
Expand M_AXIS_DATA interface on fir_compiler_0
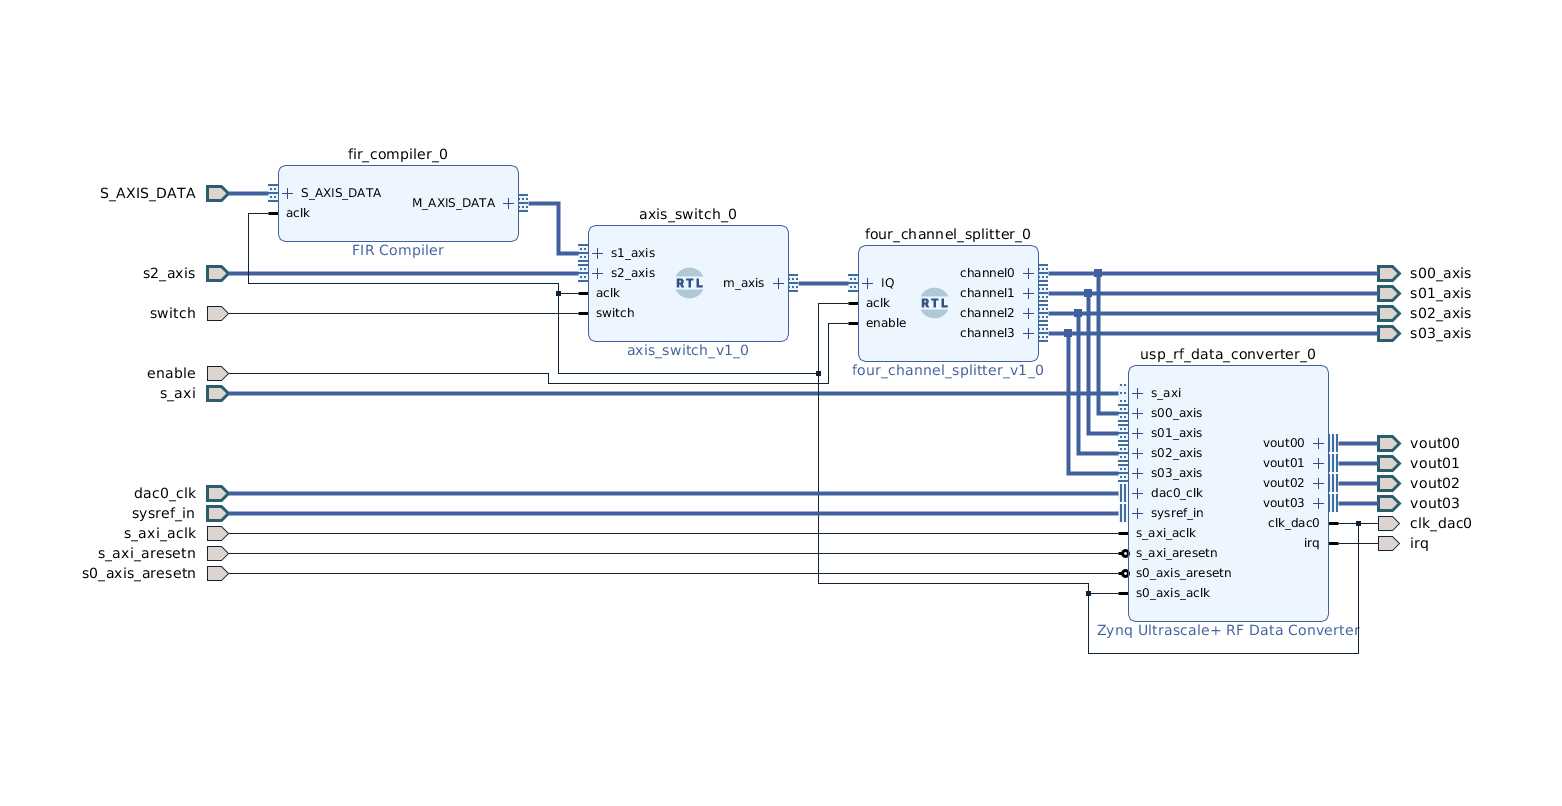508,203
